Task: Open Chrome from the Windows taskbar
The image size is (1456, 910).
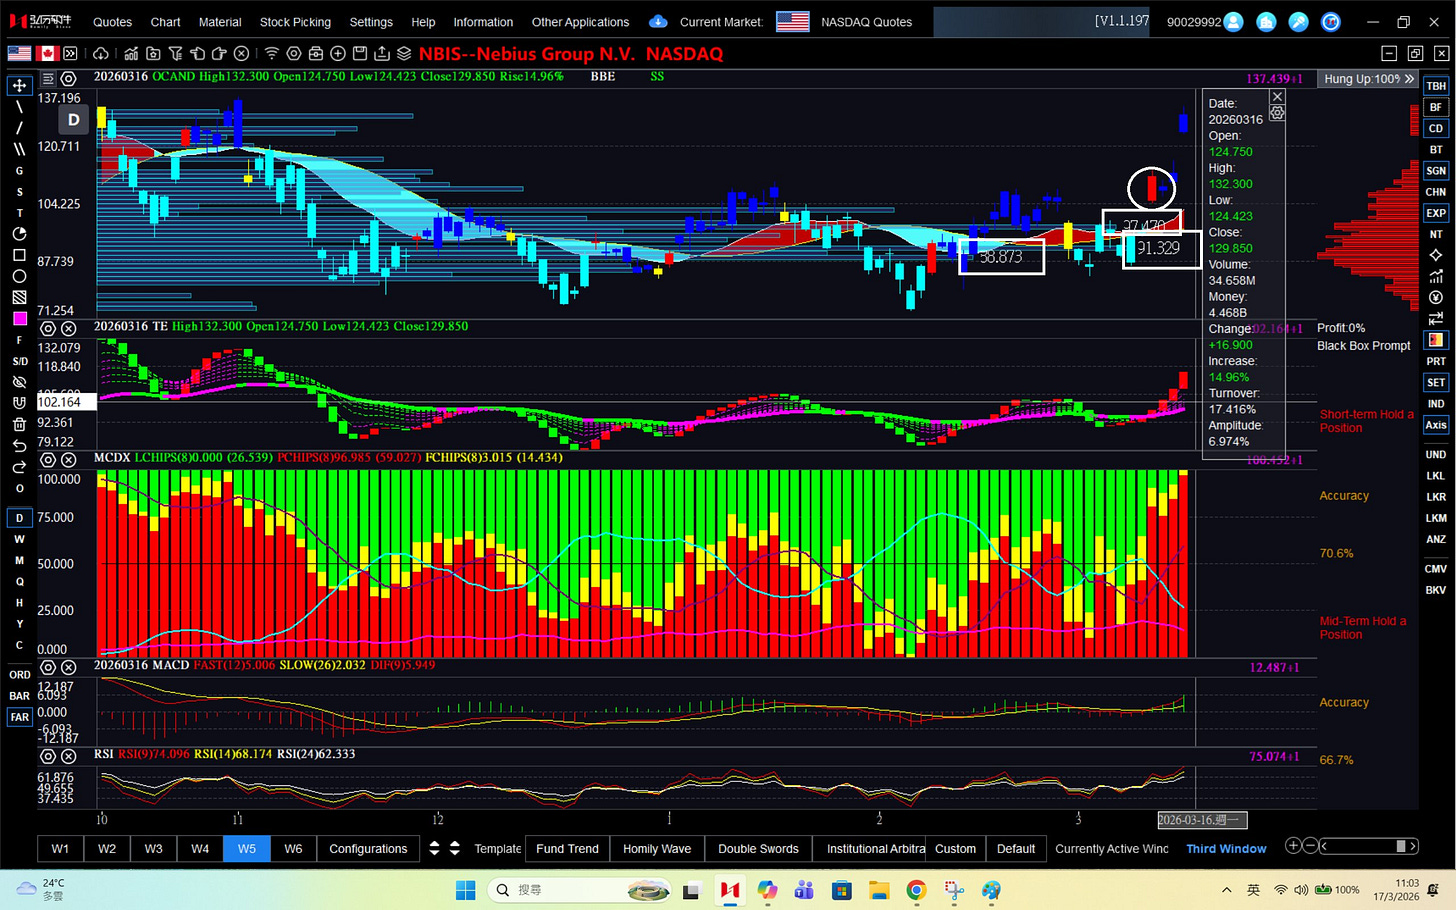Action: coord(916,890)
